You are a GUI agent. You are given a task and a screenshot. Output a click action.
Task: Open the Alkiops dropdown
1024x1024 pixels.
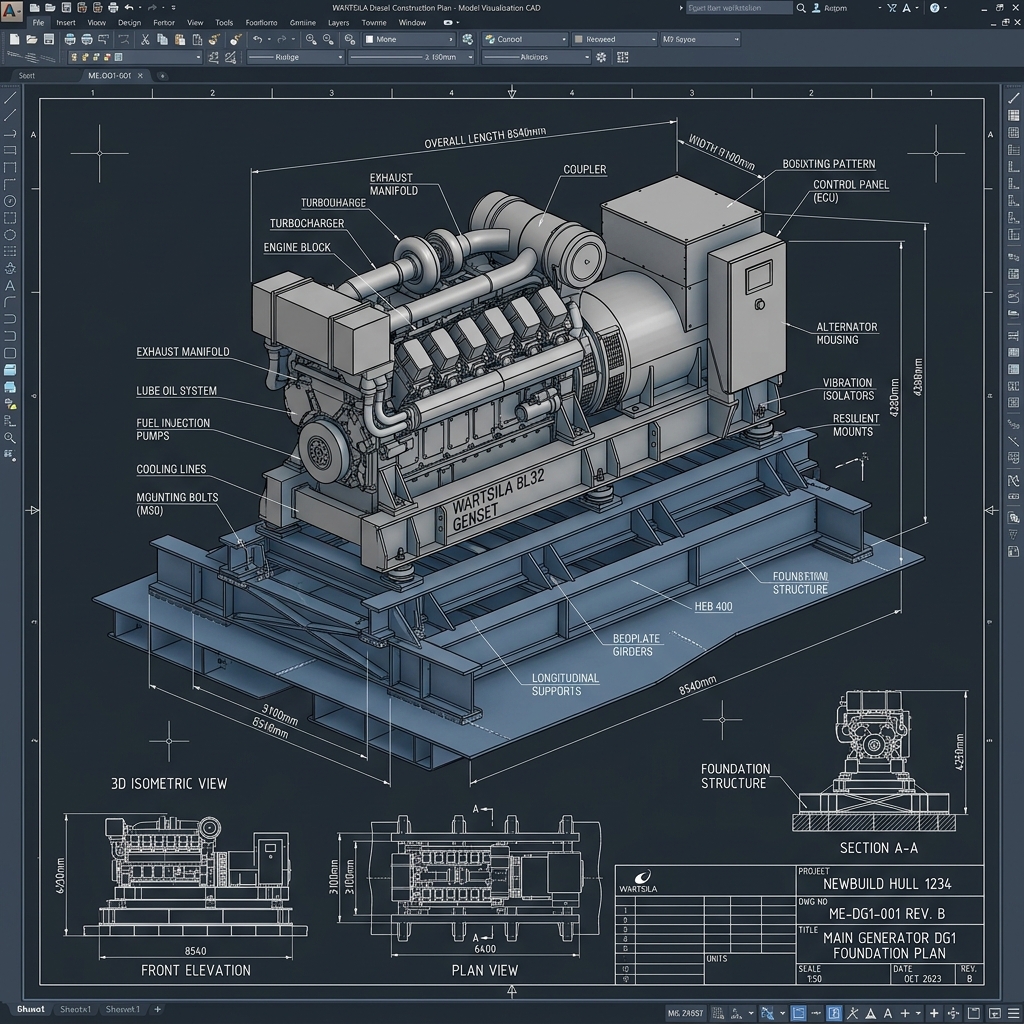pyautogui.click(x=536, y=57)
